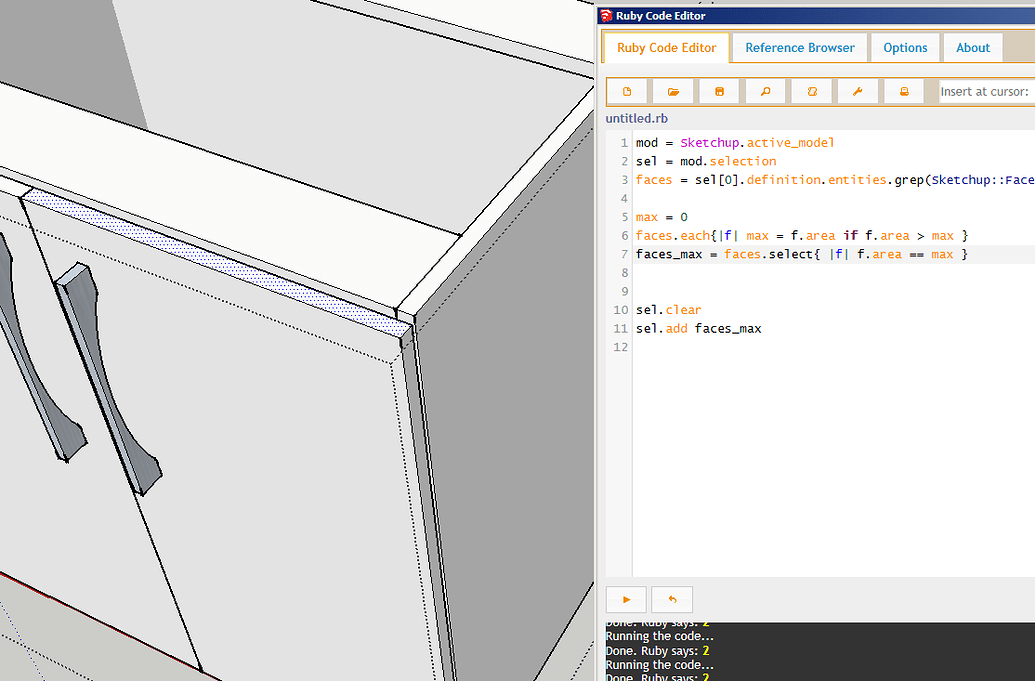Open the Options tab
Screen dimensions: 1035x681
(x=905, y=47)
